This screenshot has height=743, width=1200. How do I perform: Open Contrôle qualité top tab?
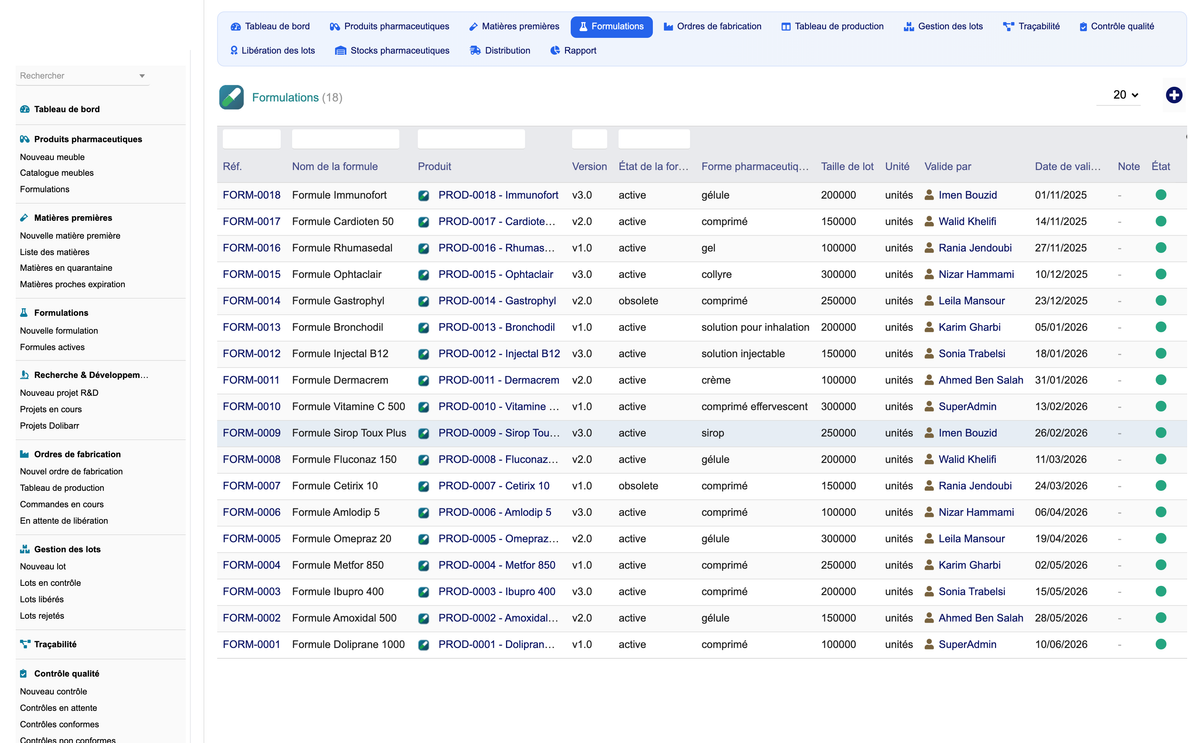coord(1117,27)
